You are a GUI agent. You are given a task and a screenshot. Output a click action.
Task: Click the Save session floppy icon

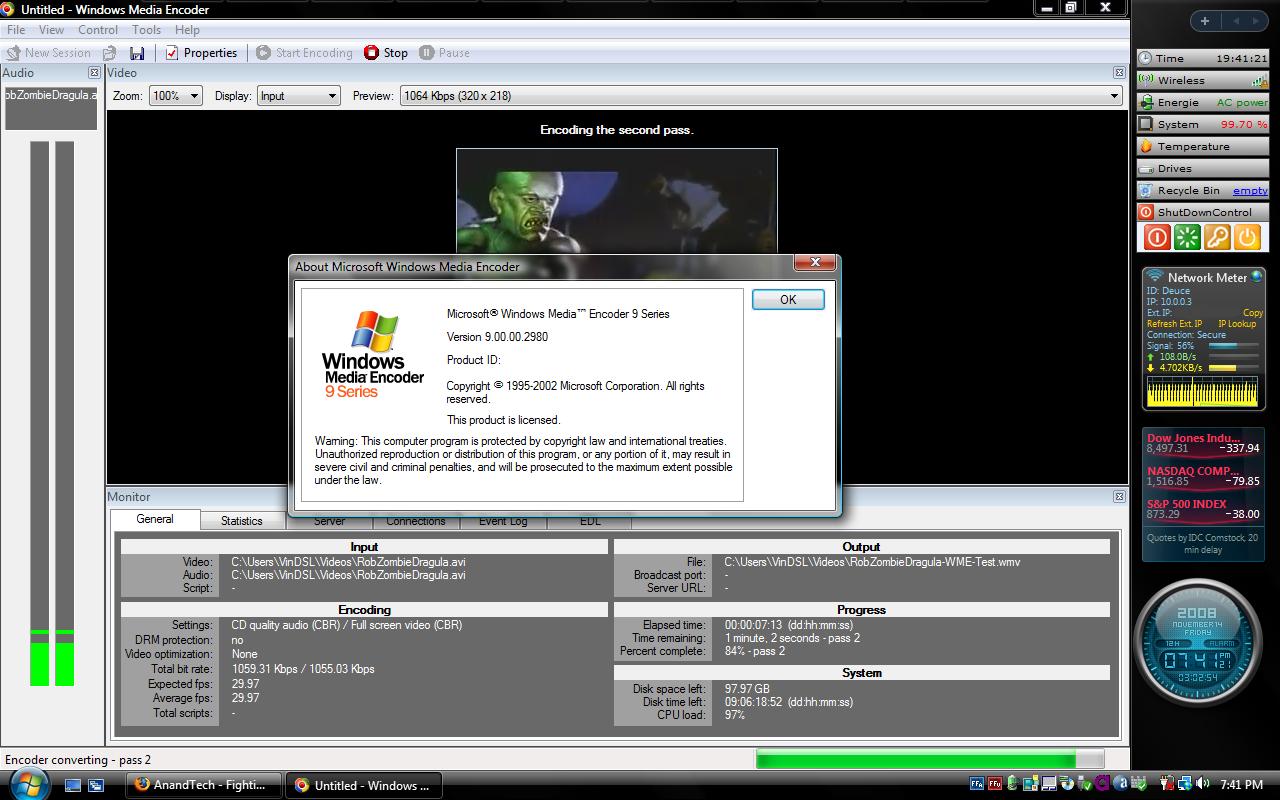click(137, 53)
